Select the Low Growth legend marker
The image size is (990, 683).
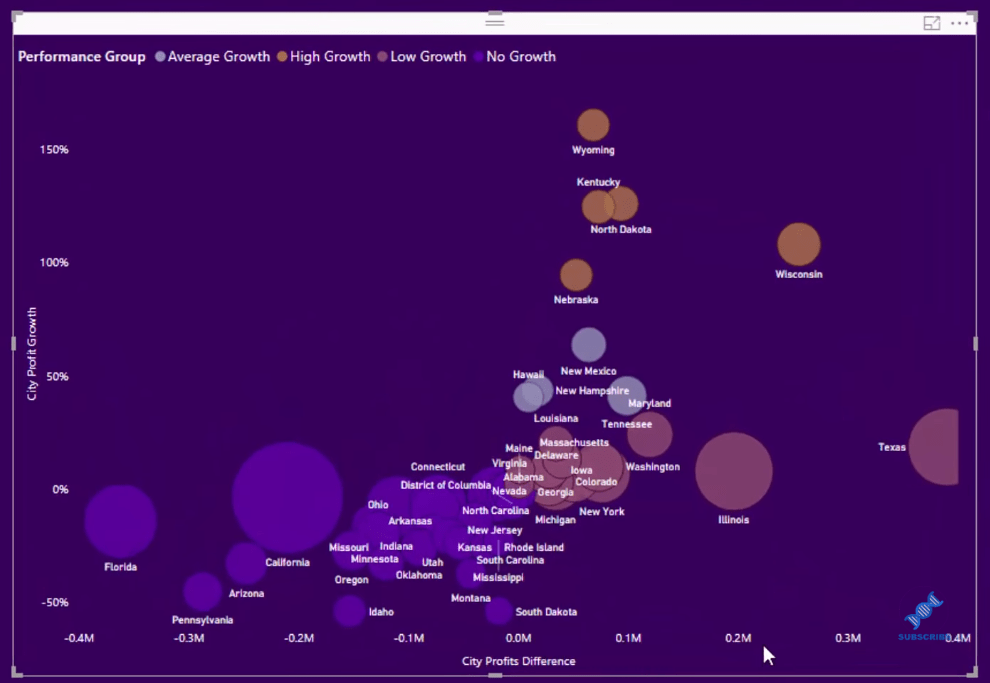click(x=383, y=56)
